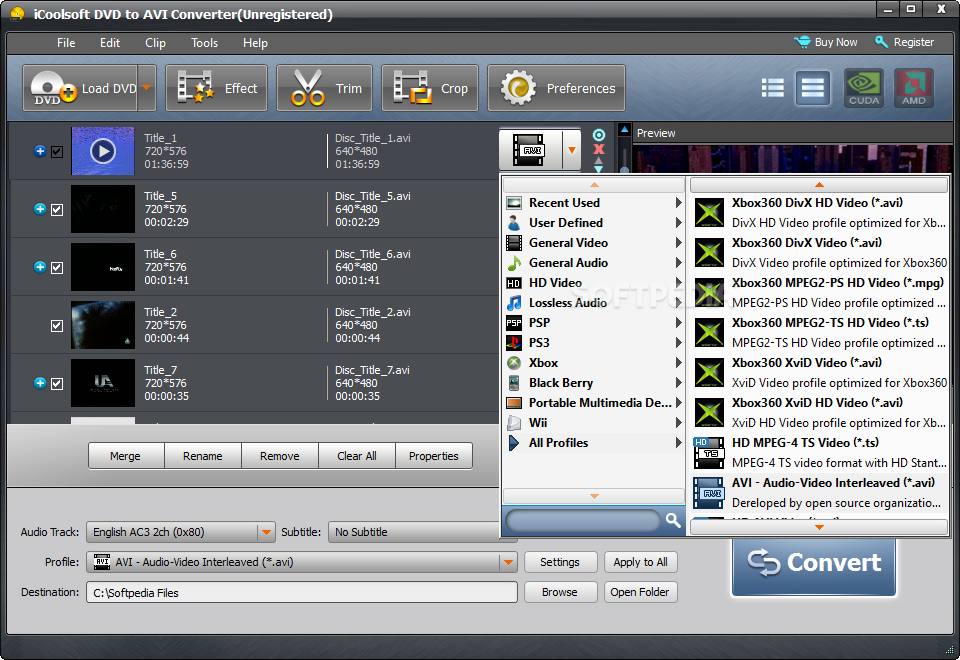Uncheck the Title_6 checkbox
This screenshot has height=660, width=960.
pyautogui.click(x=57, y=268)
